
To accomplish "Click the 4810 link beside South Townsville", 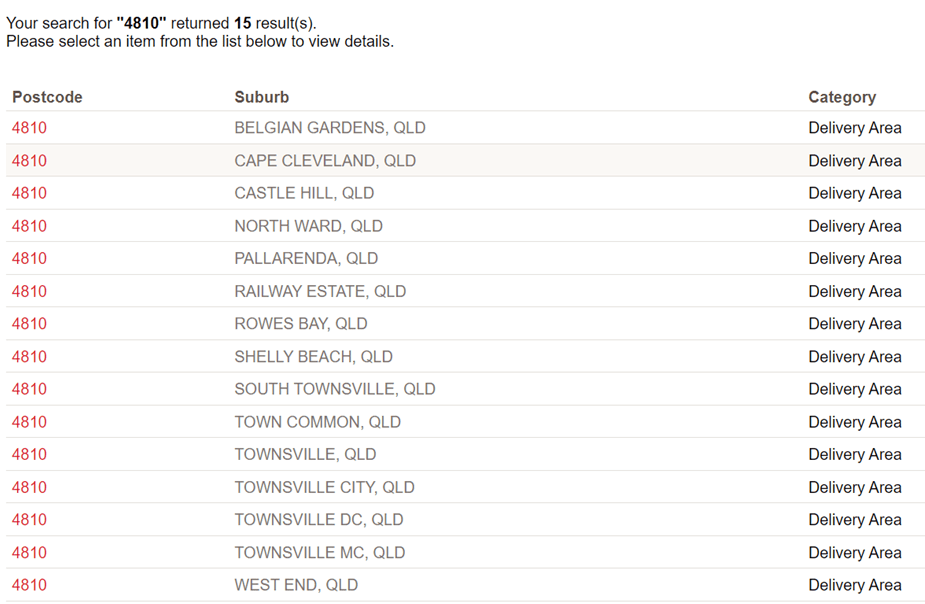I will pyautogui.click(x=29, y=389).
